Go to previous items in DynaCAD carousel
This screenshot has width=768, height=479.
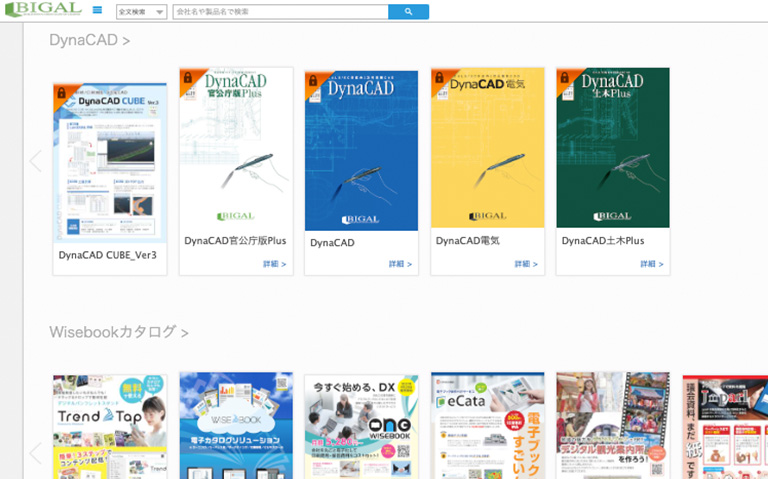35,161
